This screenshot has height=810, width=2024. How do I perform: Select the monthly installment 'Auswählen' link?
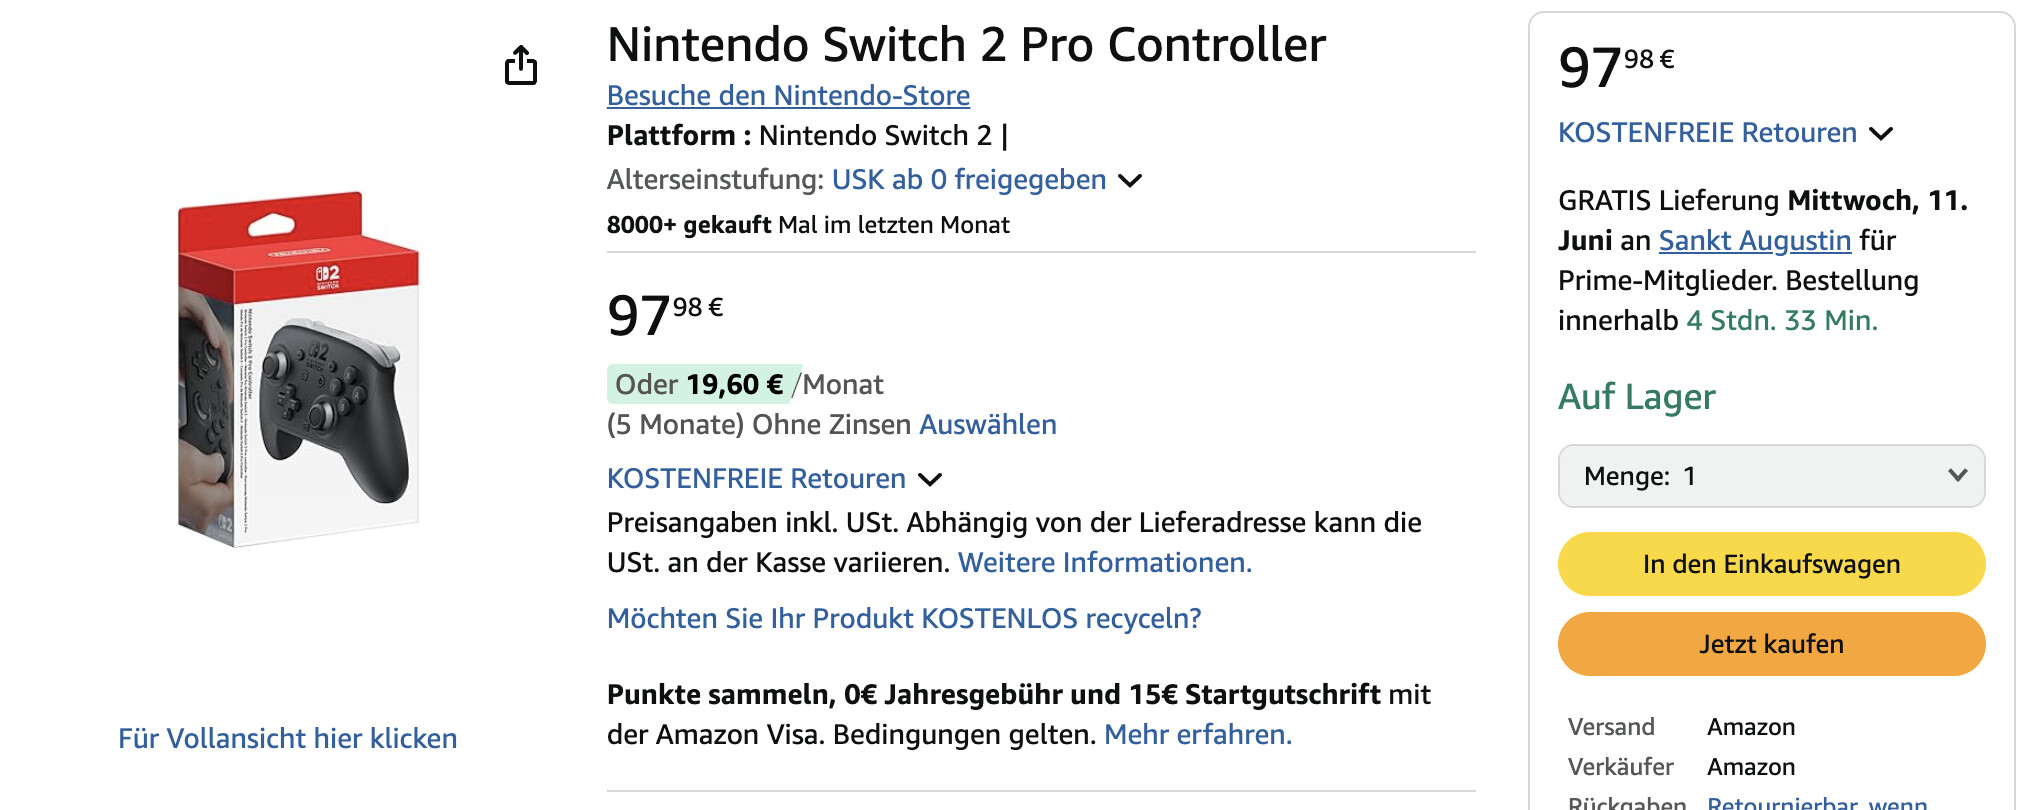click(x=987, y=425)
